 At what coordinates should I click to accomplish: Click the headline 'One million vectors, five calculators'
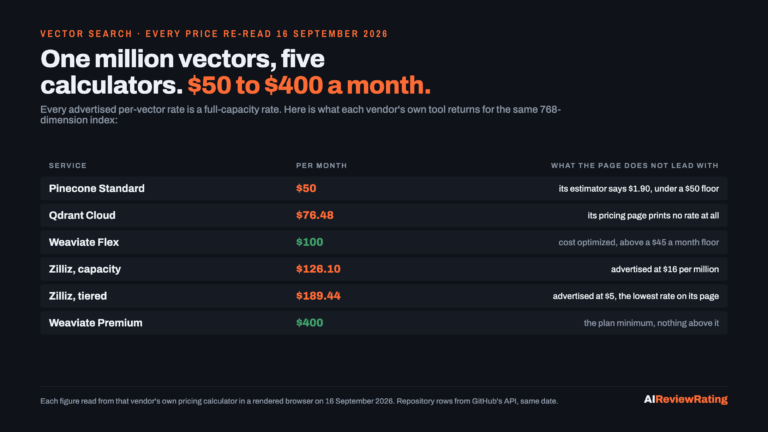click(x=182, y=72)
